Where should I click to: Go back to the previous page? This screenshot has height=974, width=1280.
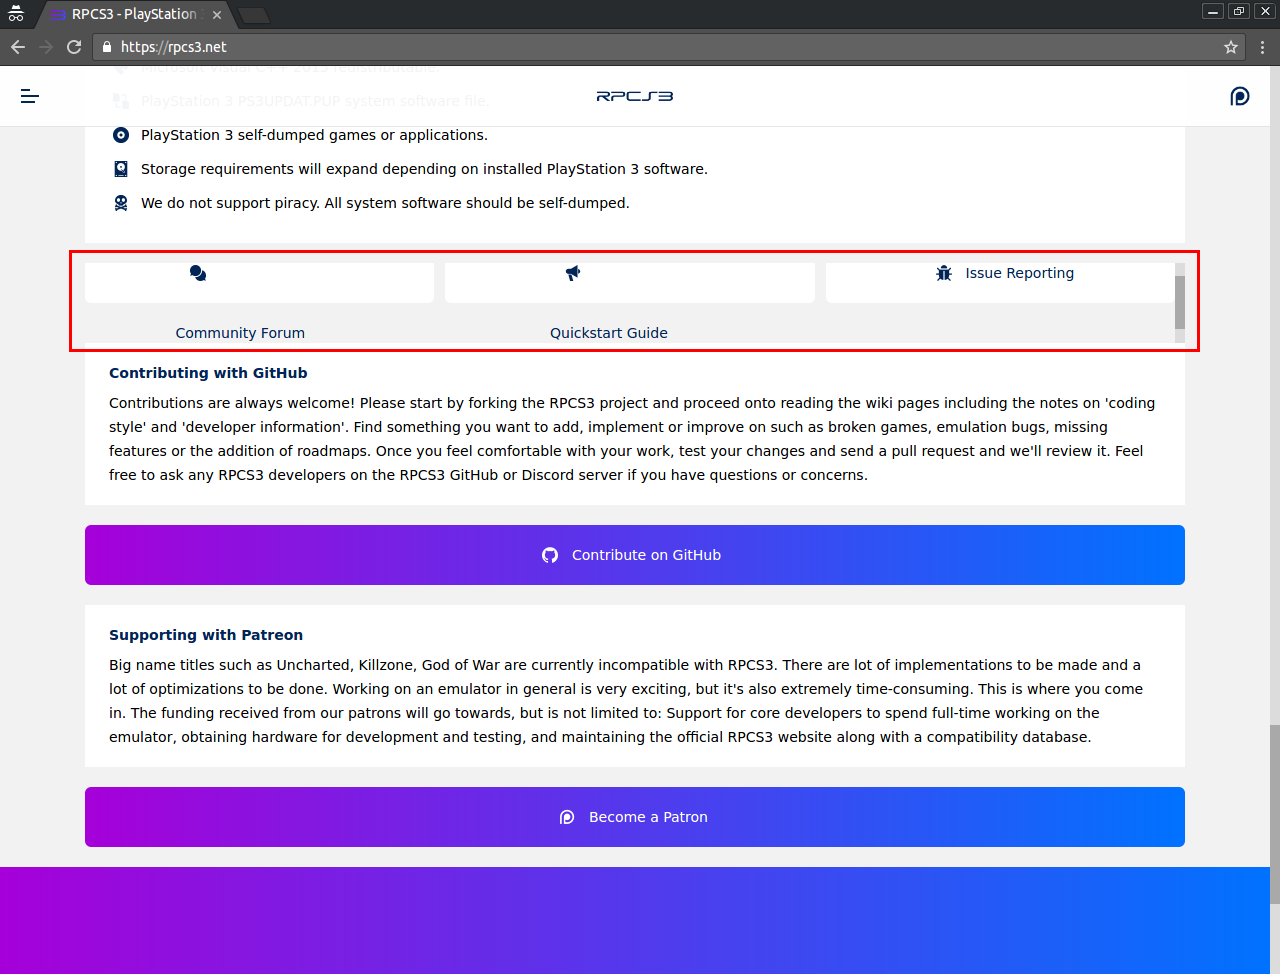point(18,47)
